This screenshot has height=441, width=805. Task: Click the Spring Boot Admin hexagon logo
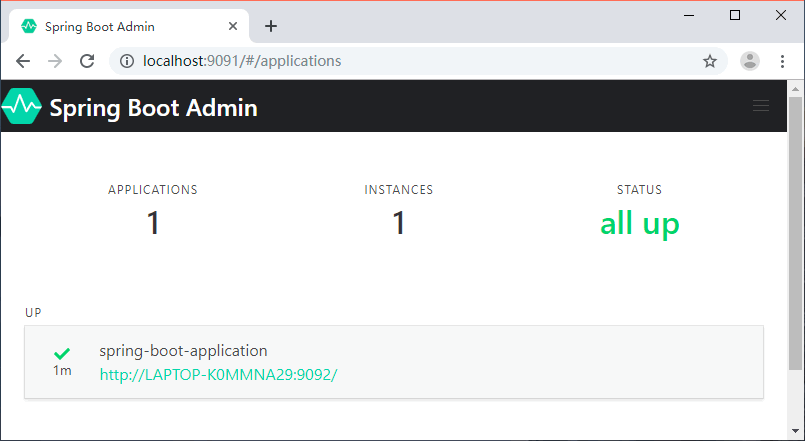click(x=21, y=106)
